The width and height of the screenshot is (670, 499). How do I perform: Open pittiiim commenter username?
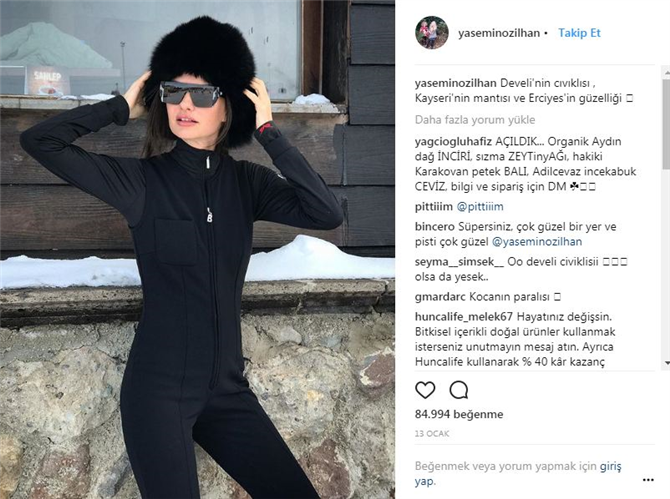point(433,207)
